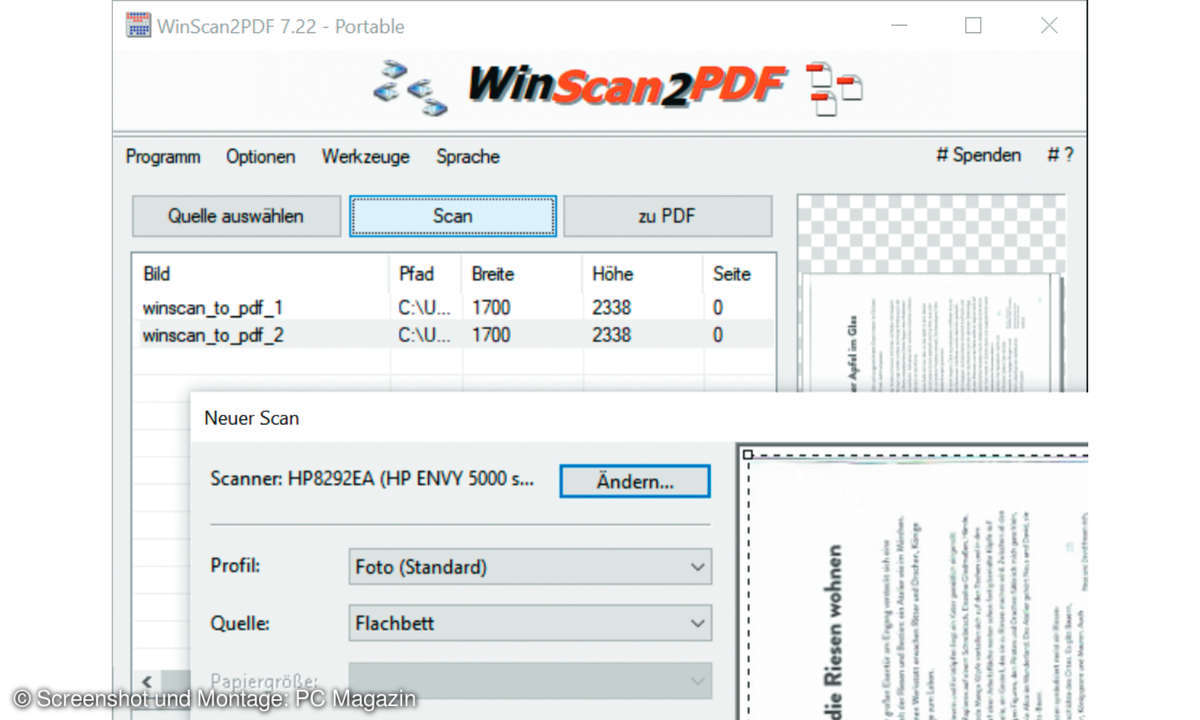Click the left arrow of the horizontal scrollbar
The width and height of the screenshot is (1200, 720).
[147, 682]
